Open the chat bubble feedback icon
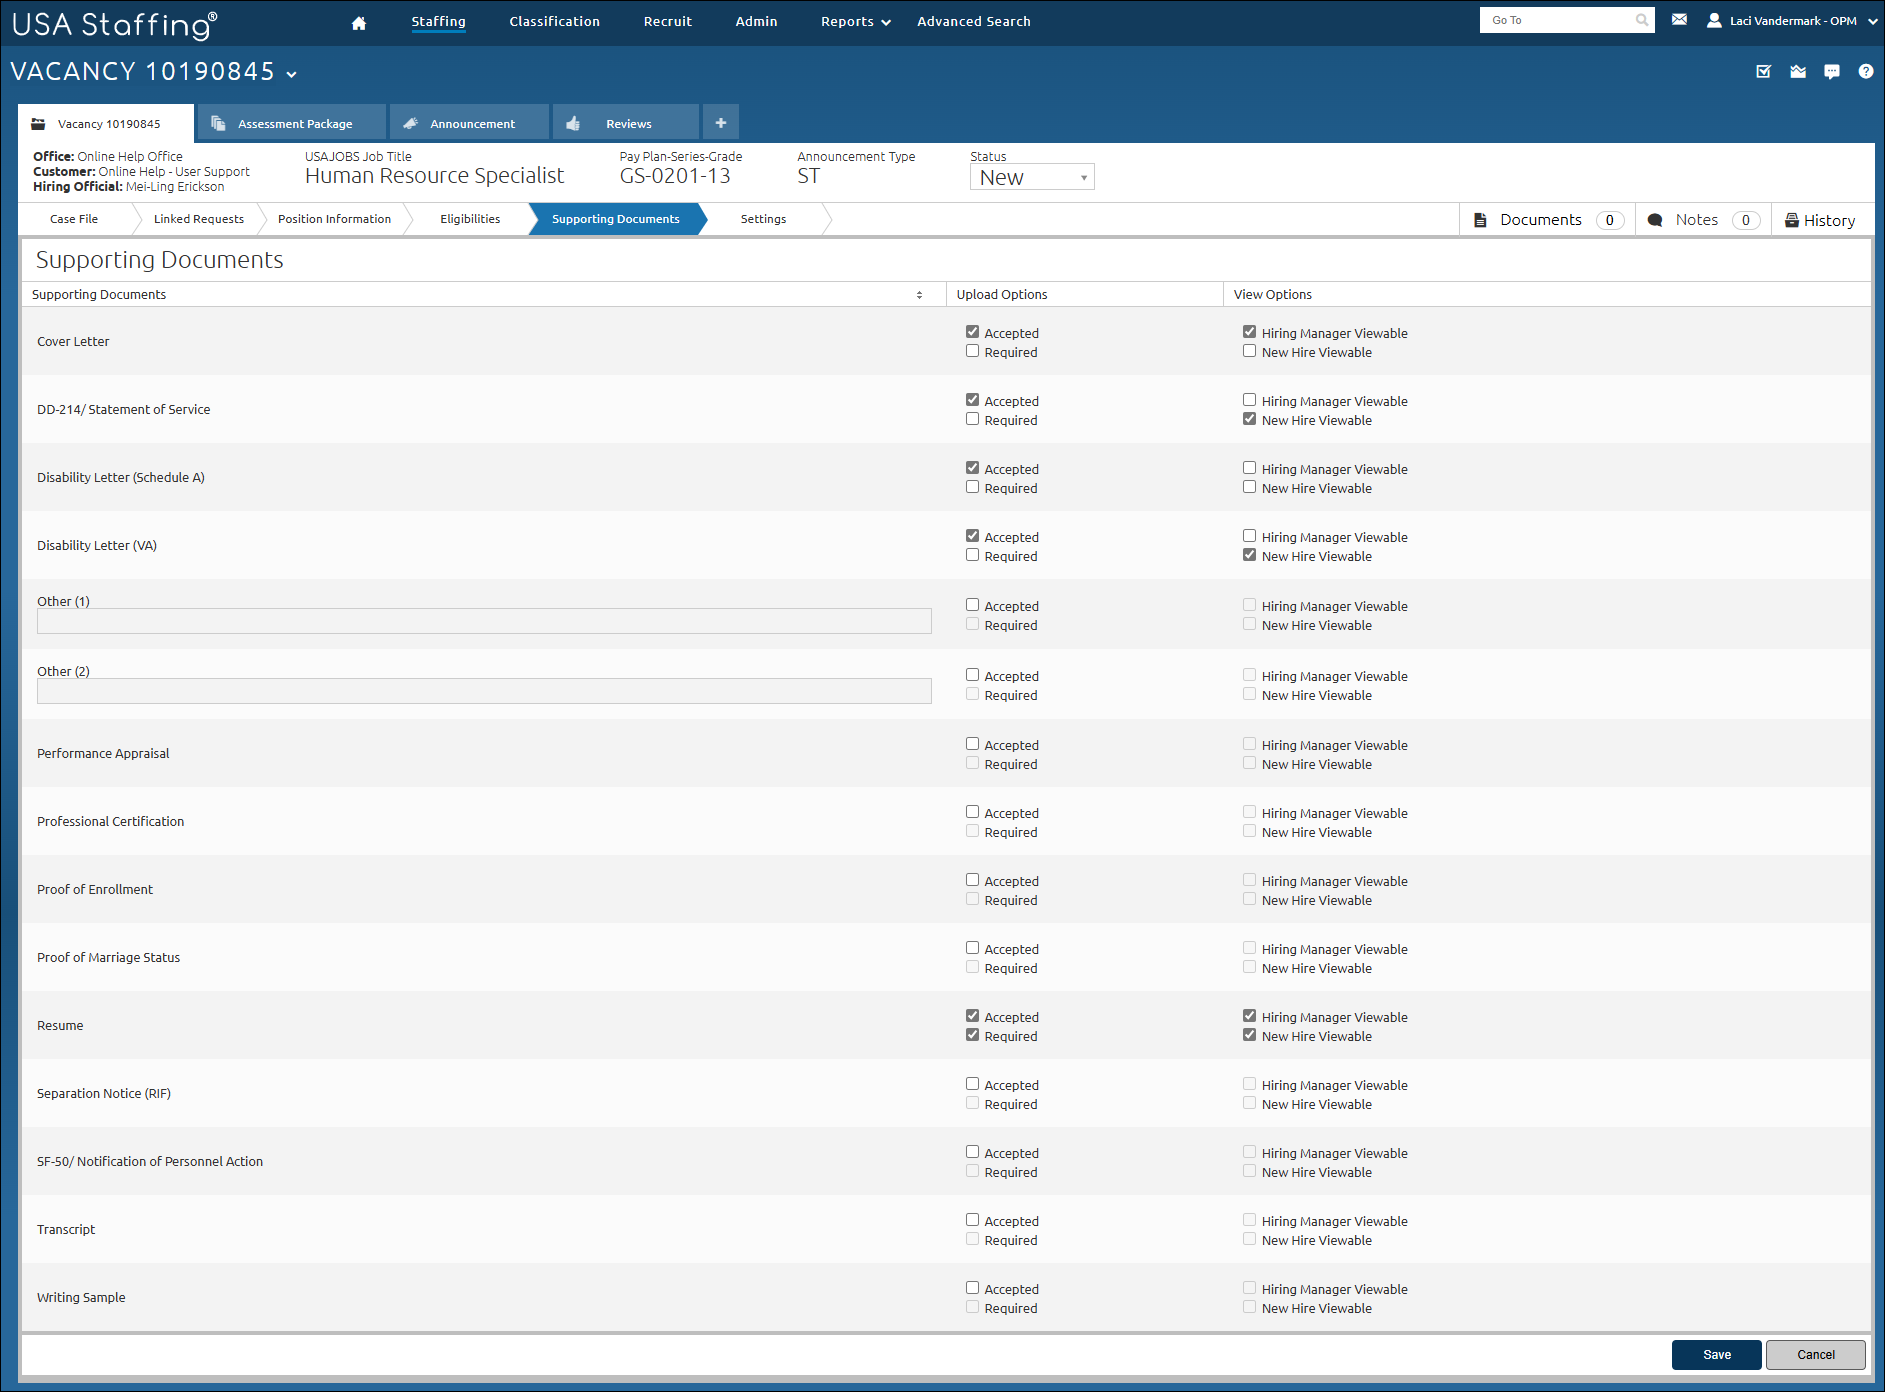Viewport: 1885px width, 1392px height. (1831, 72)
